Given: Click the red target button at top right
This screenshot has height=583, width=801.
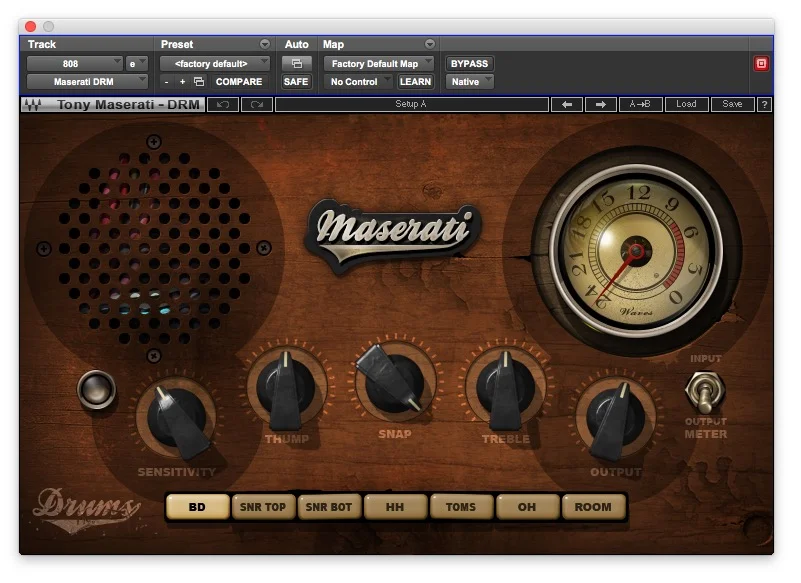Looking at the screenshot, I should pyautogui.click(x=761, y=63).
